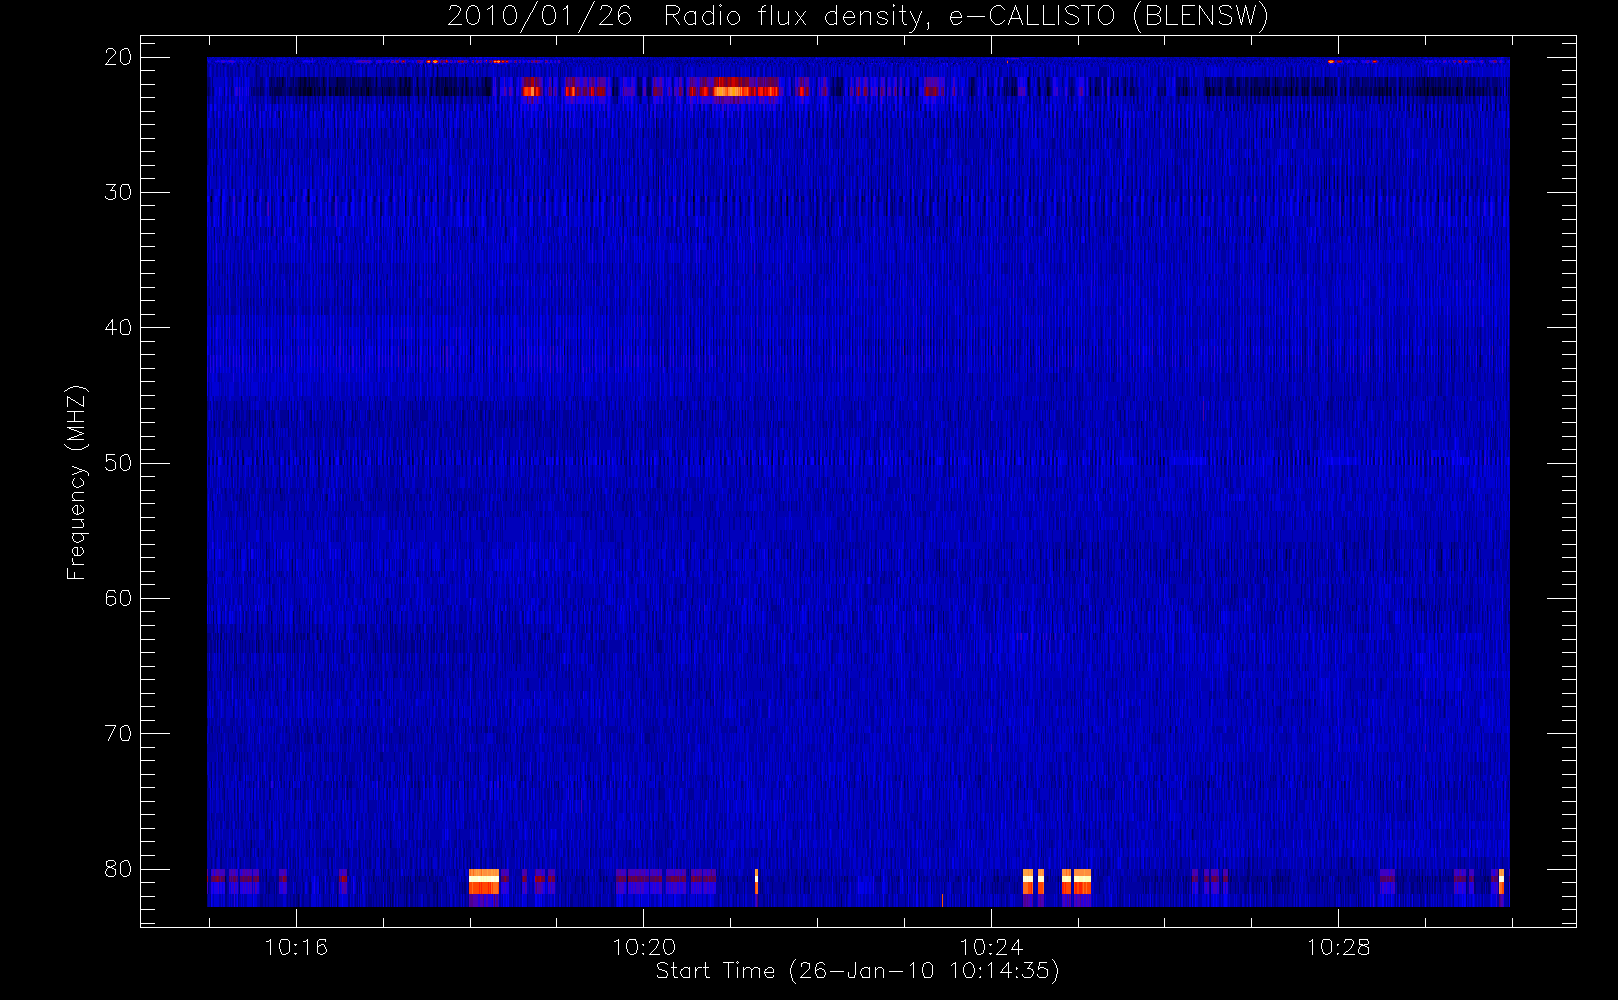The height and width of the screenshot is (1000, 1618).
Task: Click the 60 MHz frequency tick label
Action: (x=118, y=598)
